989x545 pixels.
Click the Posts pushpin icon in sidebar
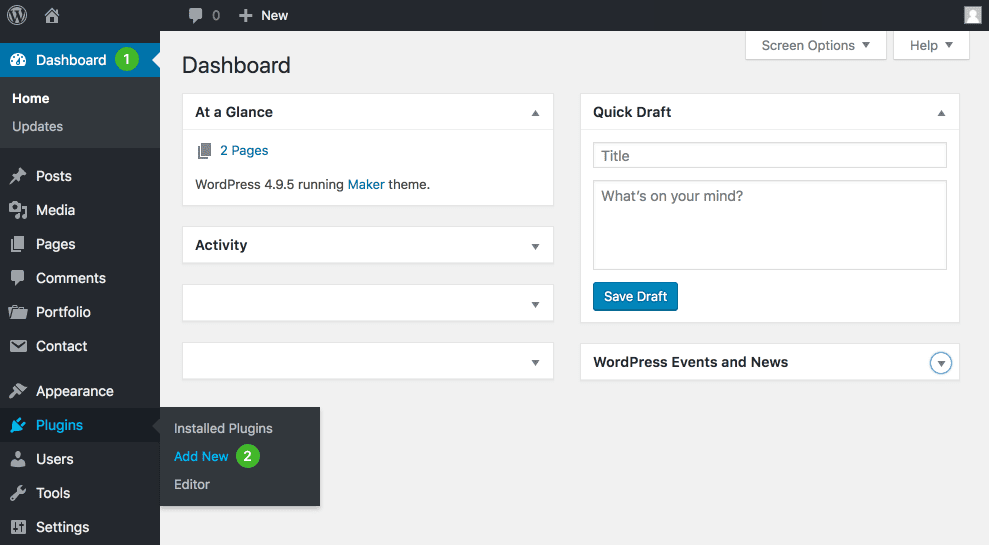[18, 176]
